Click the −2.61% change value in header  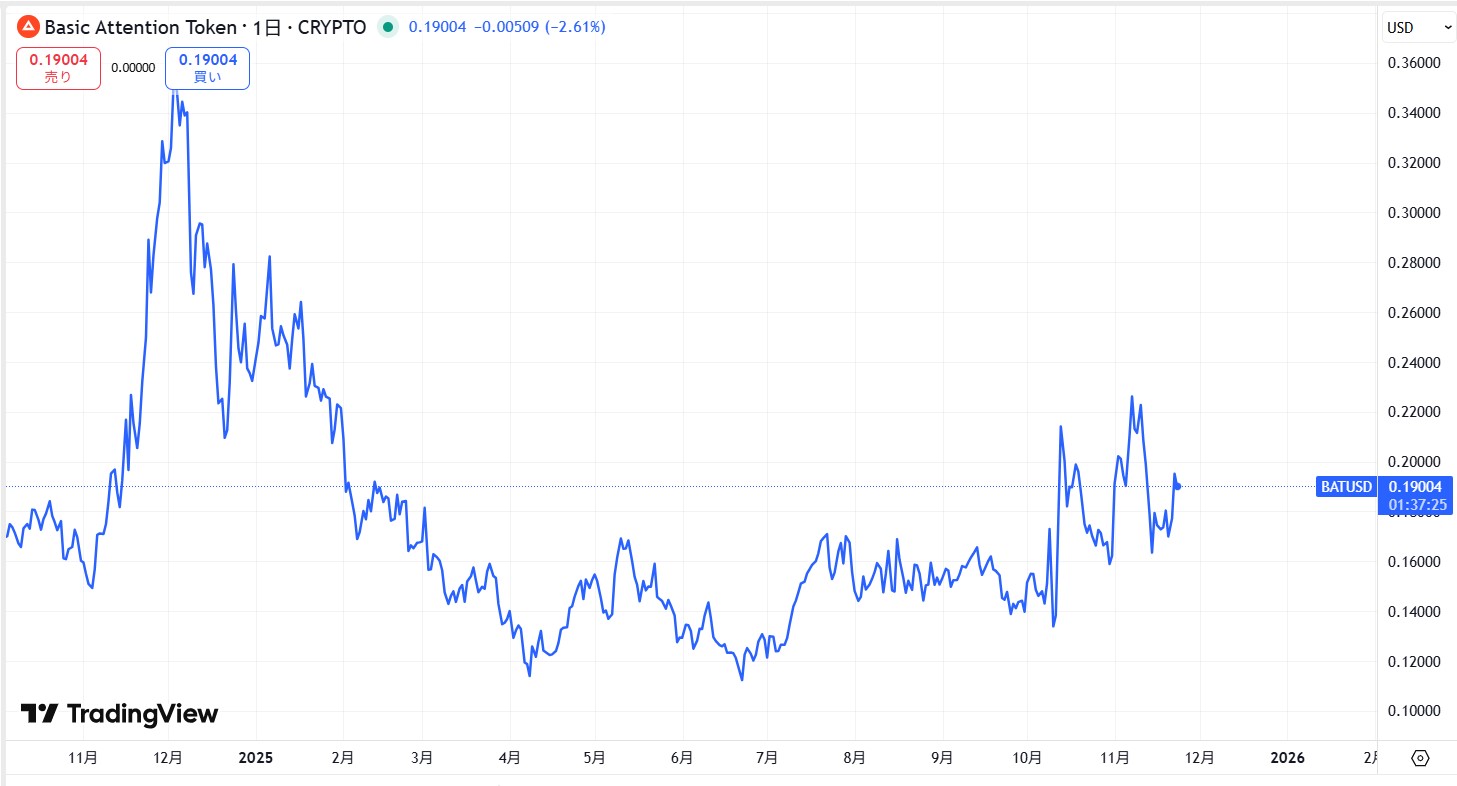(574, 27)
